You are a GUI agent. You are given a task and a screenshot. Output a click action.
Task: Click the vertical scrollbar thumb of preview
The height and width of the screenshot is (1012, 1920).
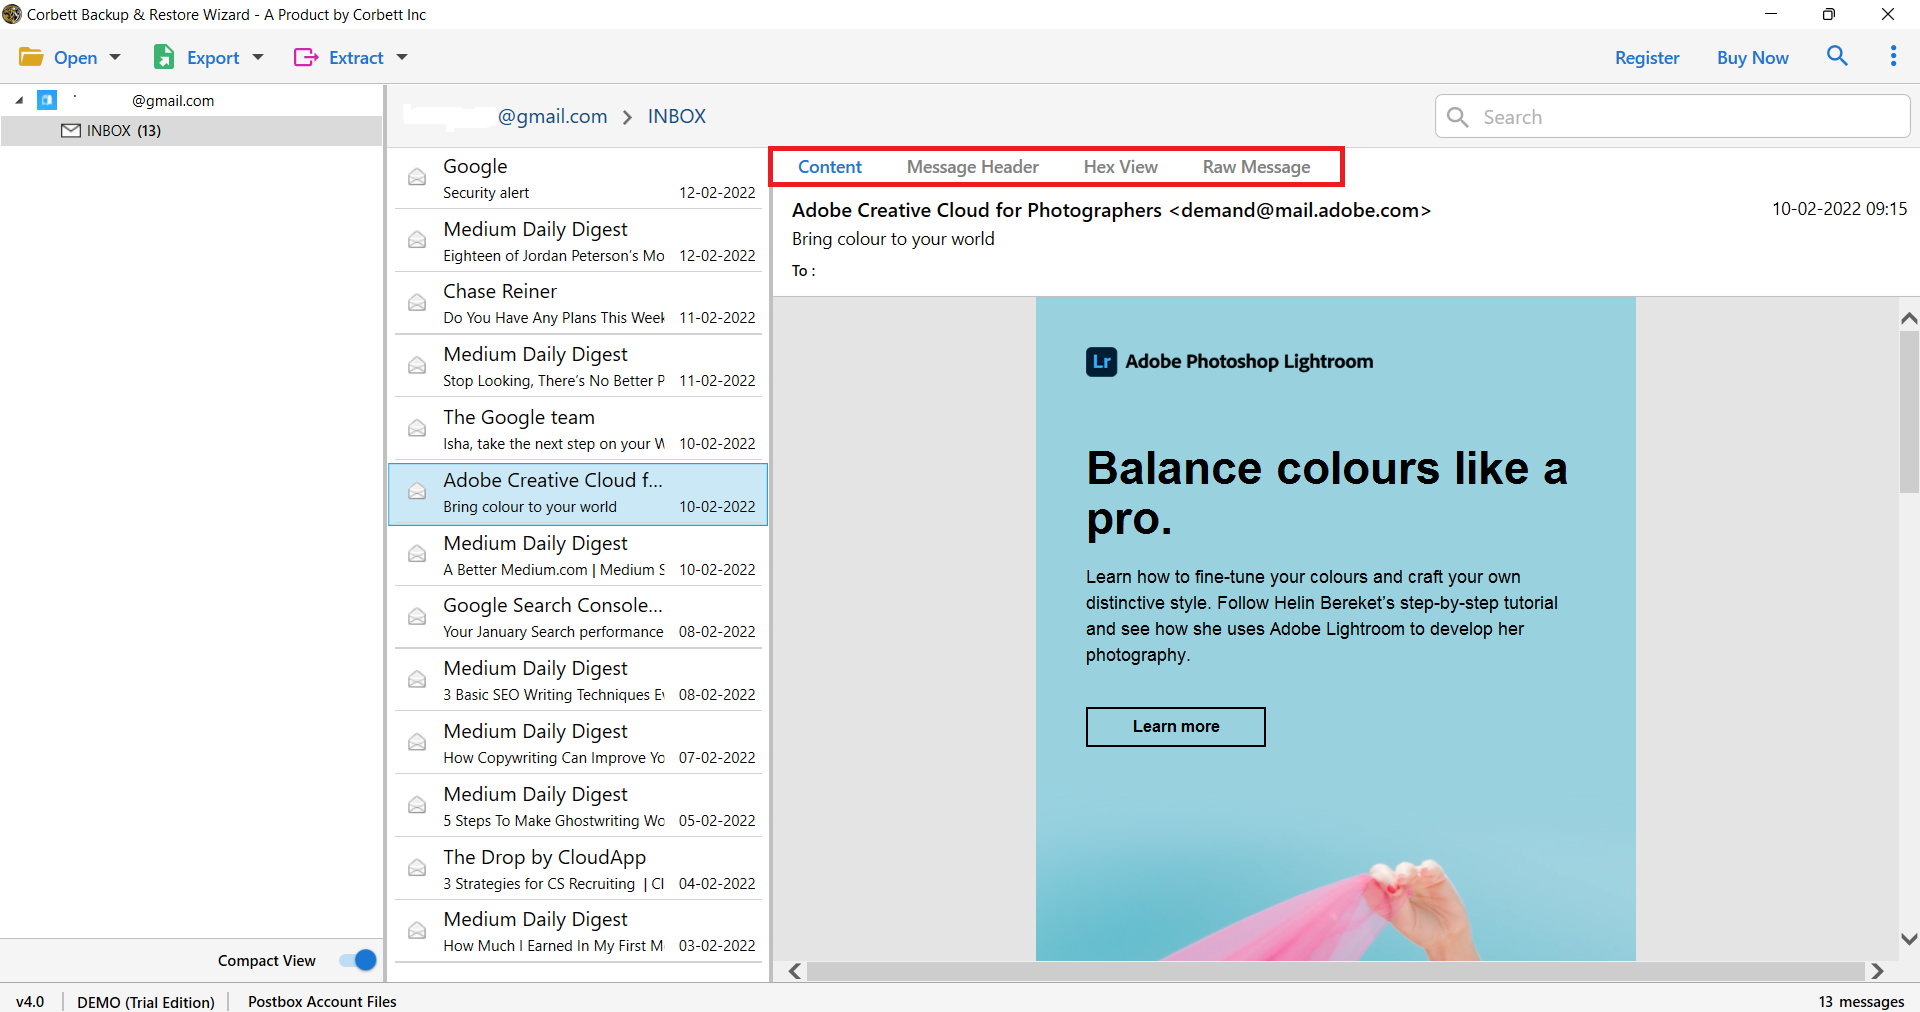click(x=1909, y=412)
